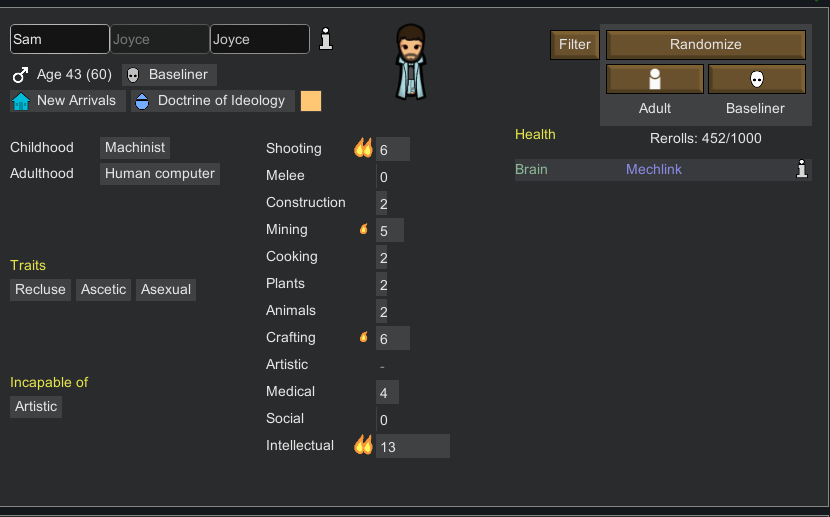
Task: Click the 'Age 43 (60)' text
Action: (74, 75)
